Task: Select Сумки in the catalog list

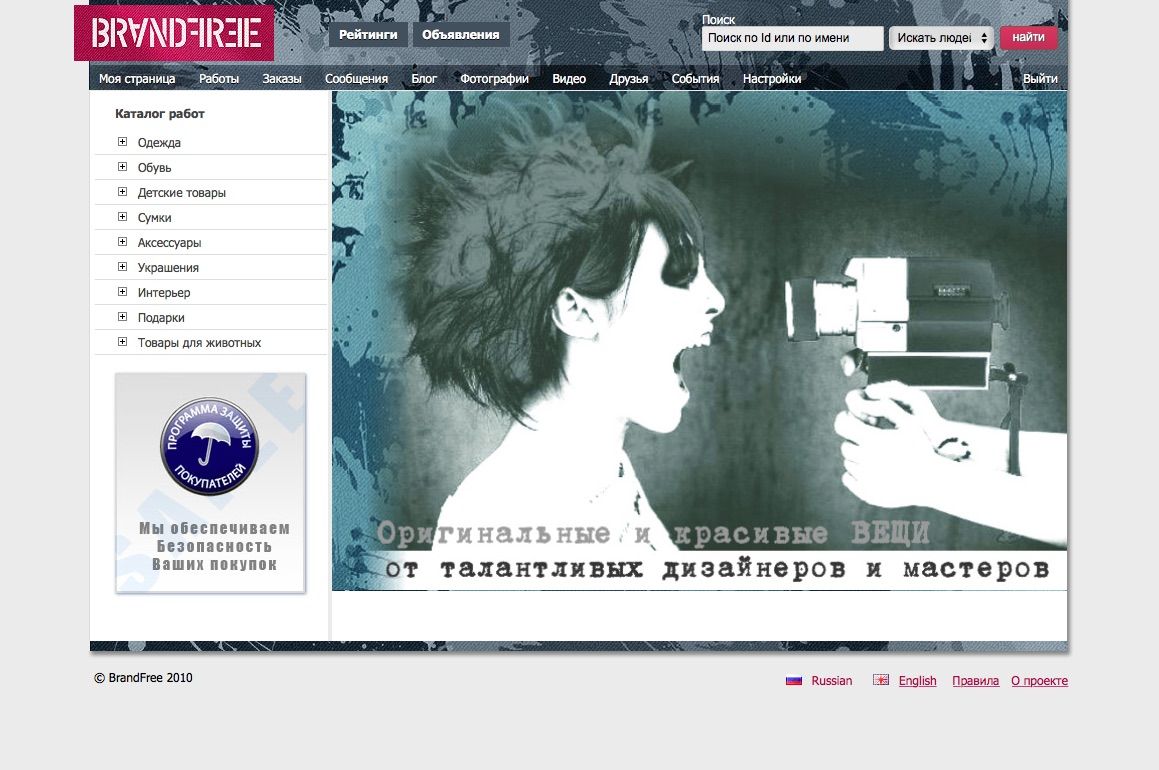Action: [x=154, y=218]
